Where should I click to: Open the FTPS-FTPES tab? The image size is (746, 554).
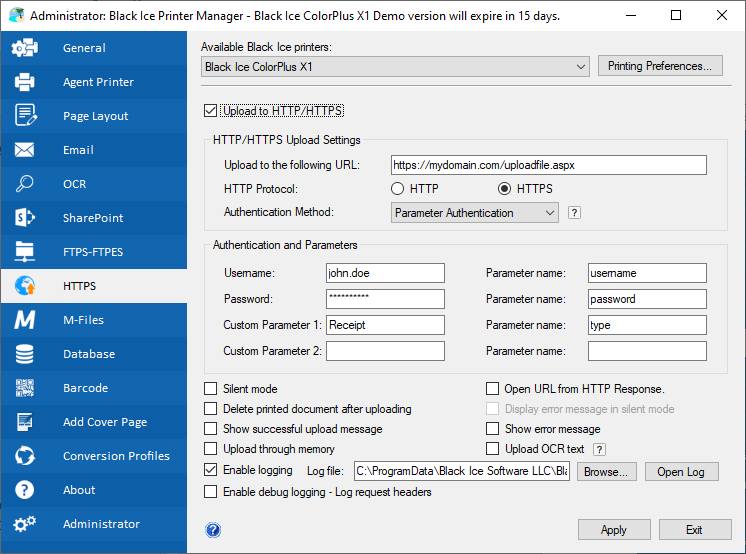[x=94, y=252]
